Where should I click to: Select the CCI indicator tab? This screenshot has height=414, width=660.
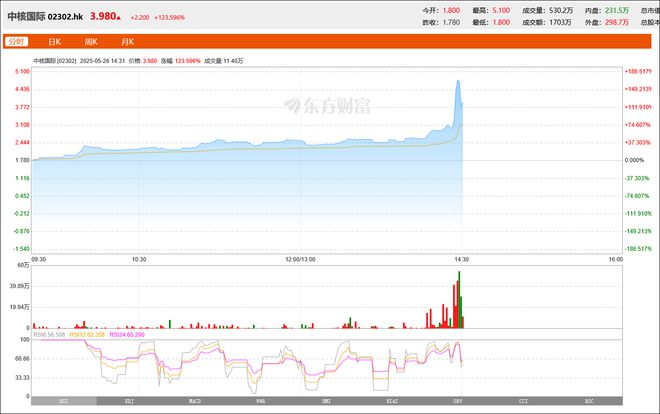[523, 401]
